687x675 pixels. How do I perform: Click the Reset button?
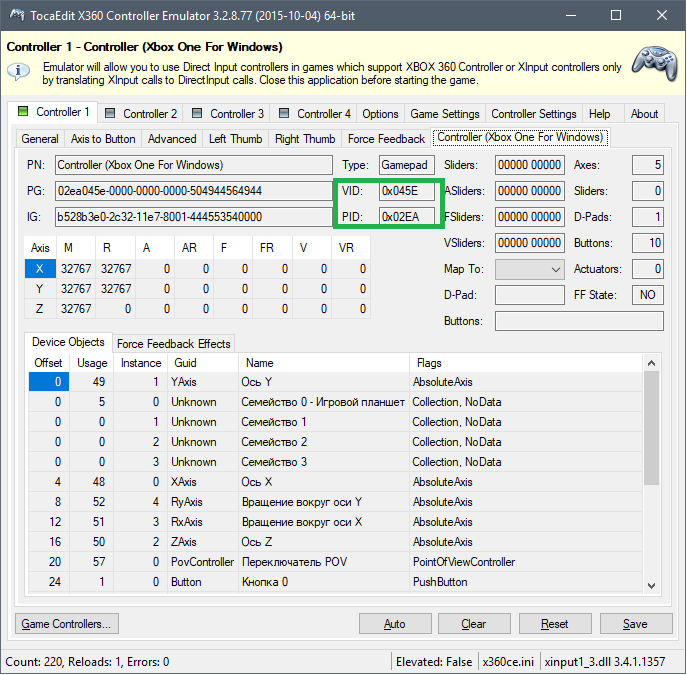(555, 624)
